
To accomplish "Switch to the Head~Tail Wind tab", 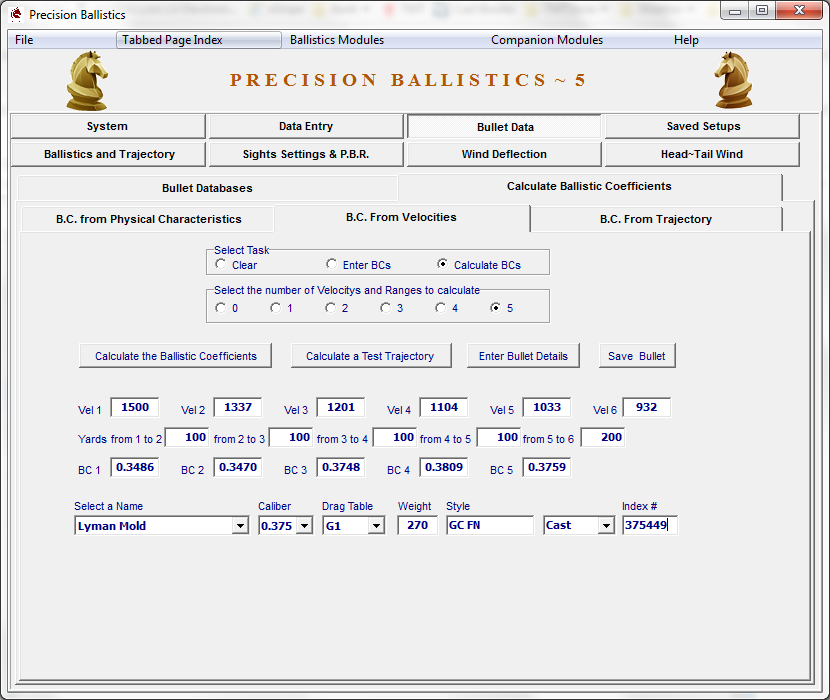I will click(702, 154).
